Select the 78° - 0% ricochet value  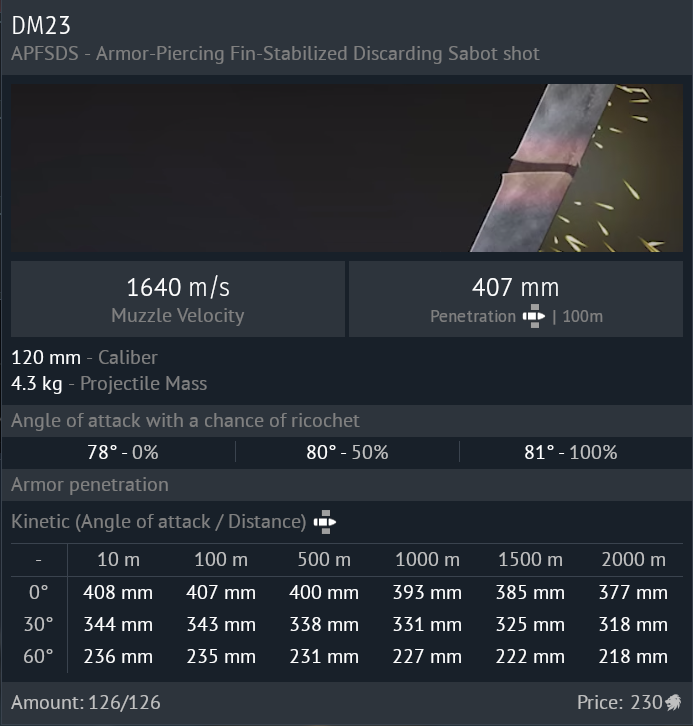point(122,452)
